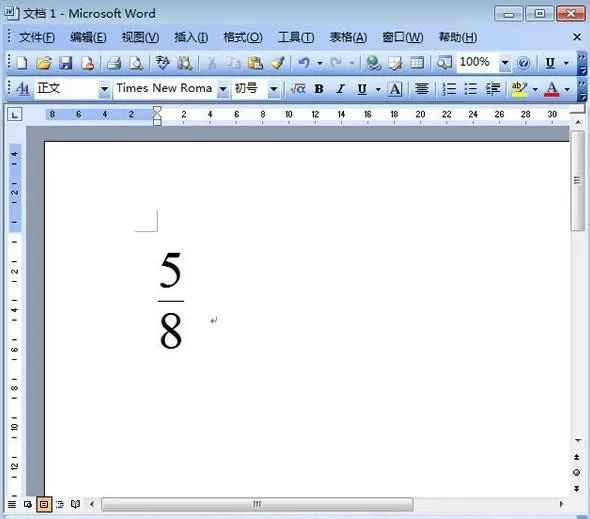Click the Select Browse Object circle button
This screenshot has height=519, width=590.
[x=576, y=473]
